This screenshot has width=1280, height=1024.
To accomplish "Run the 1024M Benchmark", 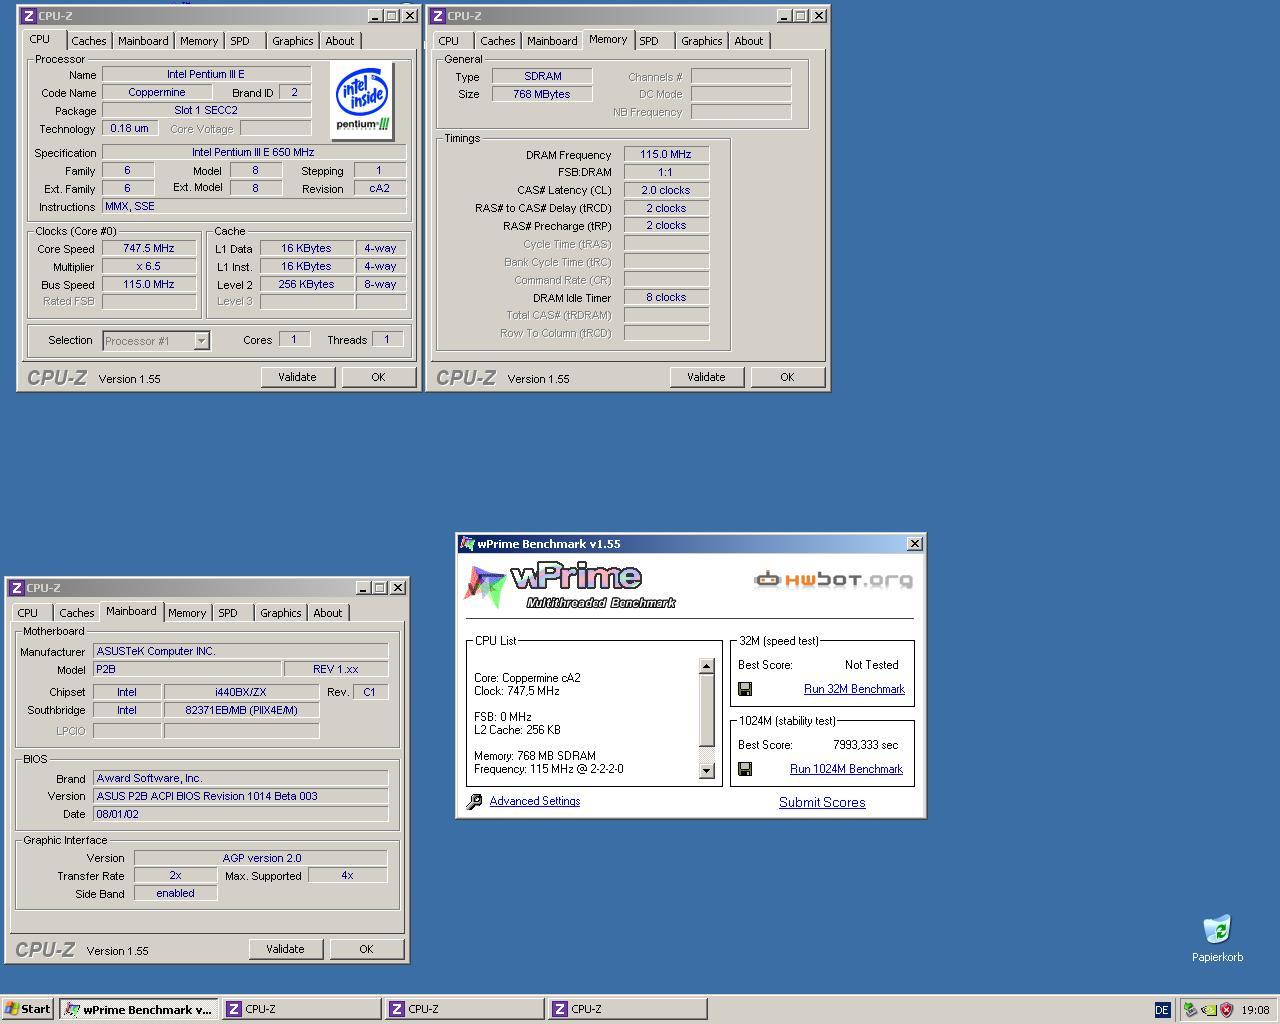I will click(x=846, y=769).
